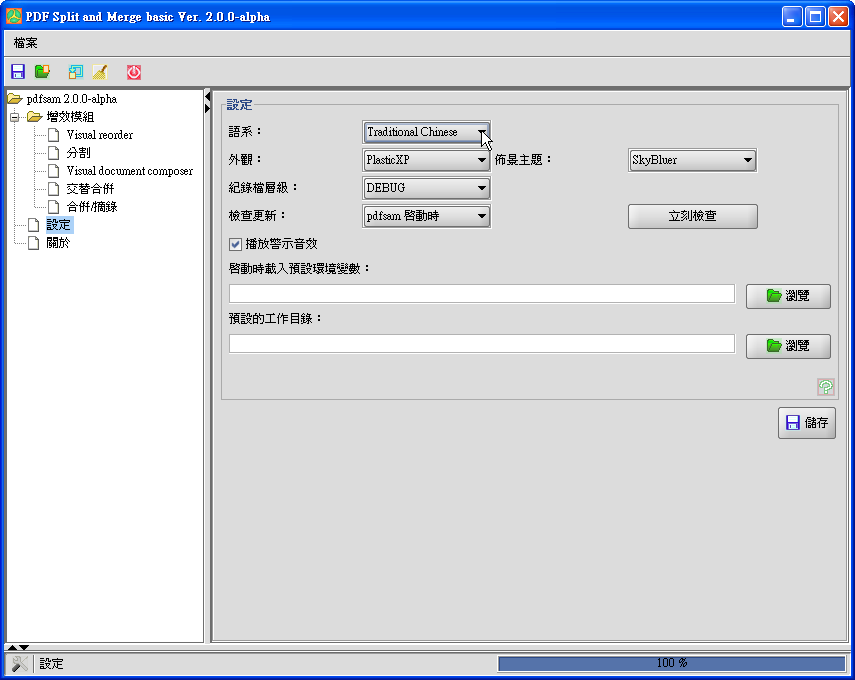Click the page icon beside Visual reorder
The height and width of the screenshot is (680, 855).
53,135
